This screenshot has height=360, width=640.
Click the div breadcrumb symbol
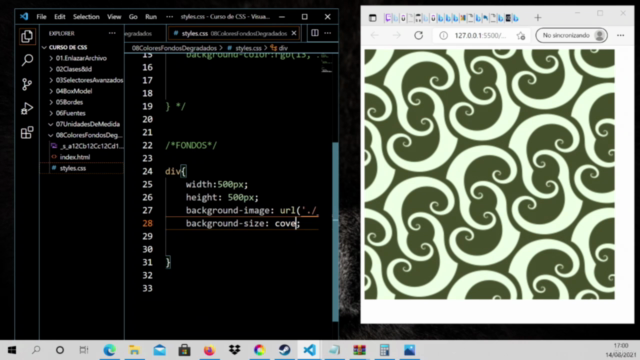click(x=280, y=48)
